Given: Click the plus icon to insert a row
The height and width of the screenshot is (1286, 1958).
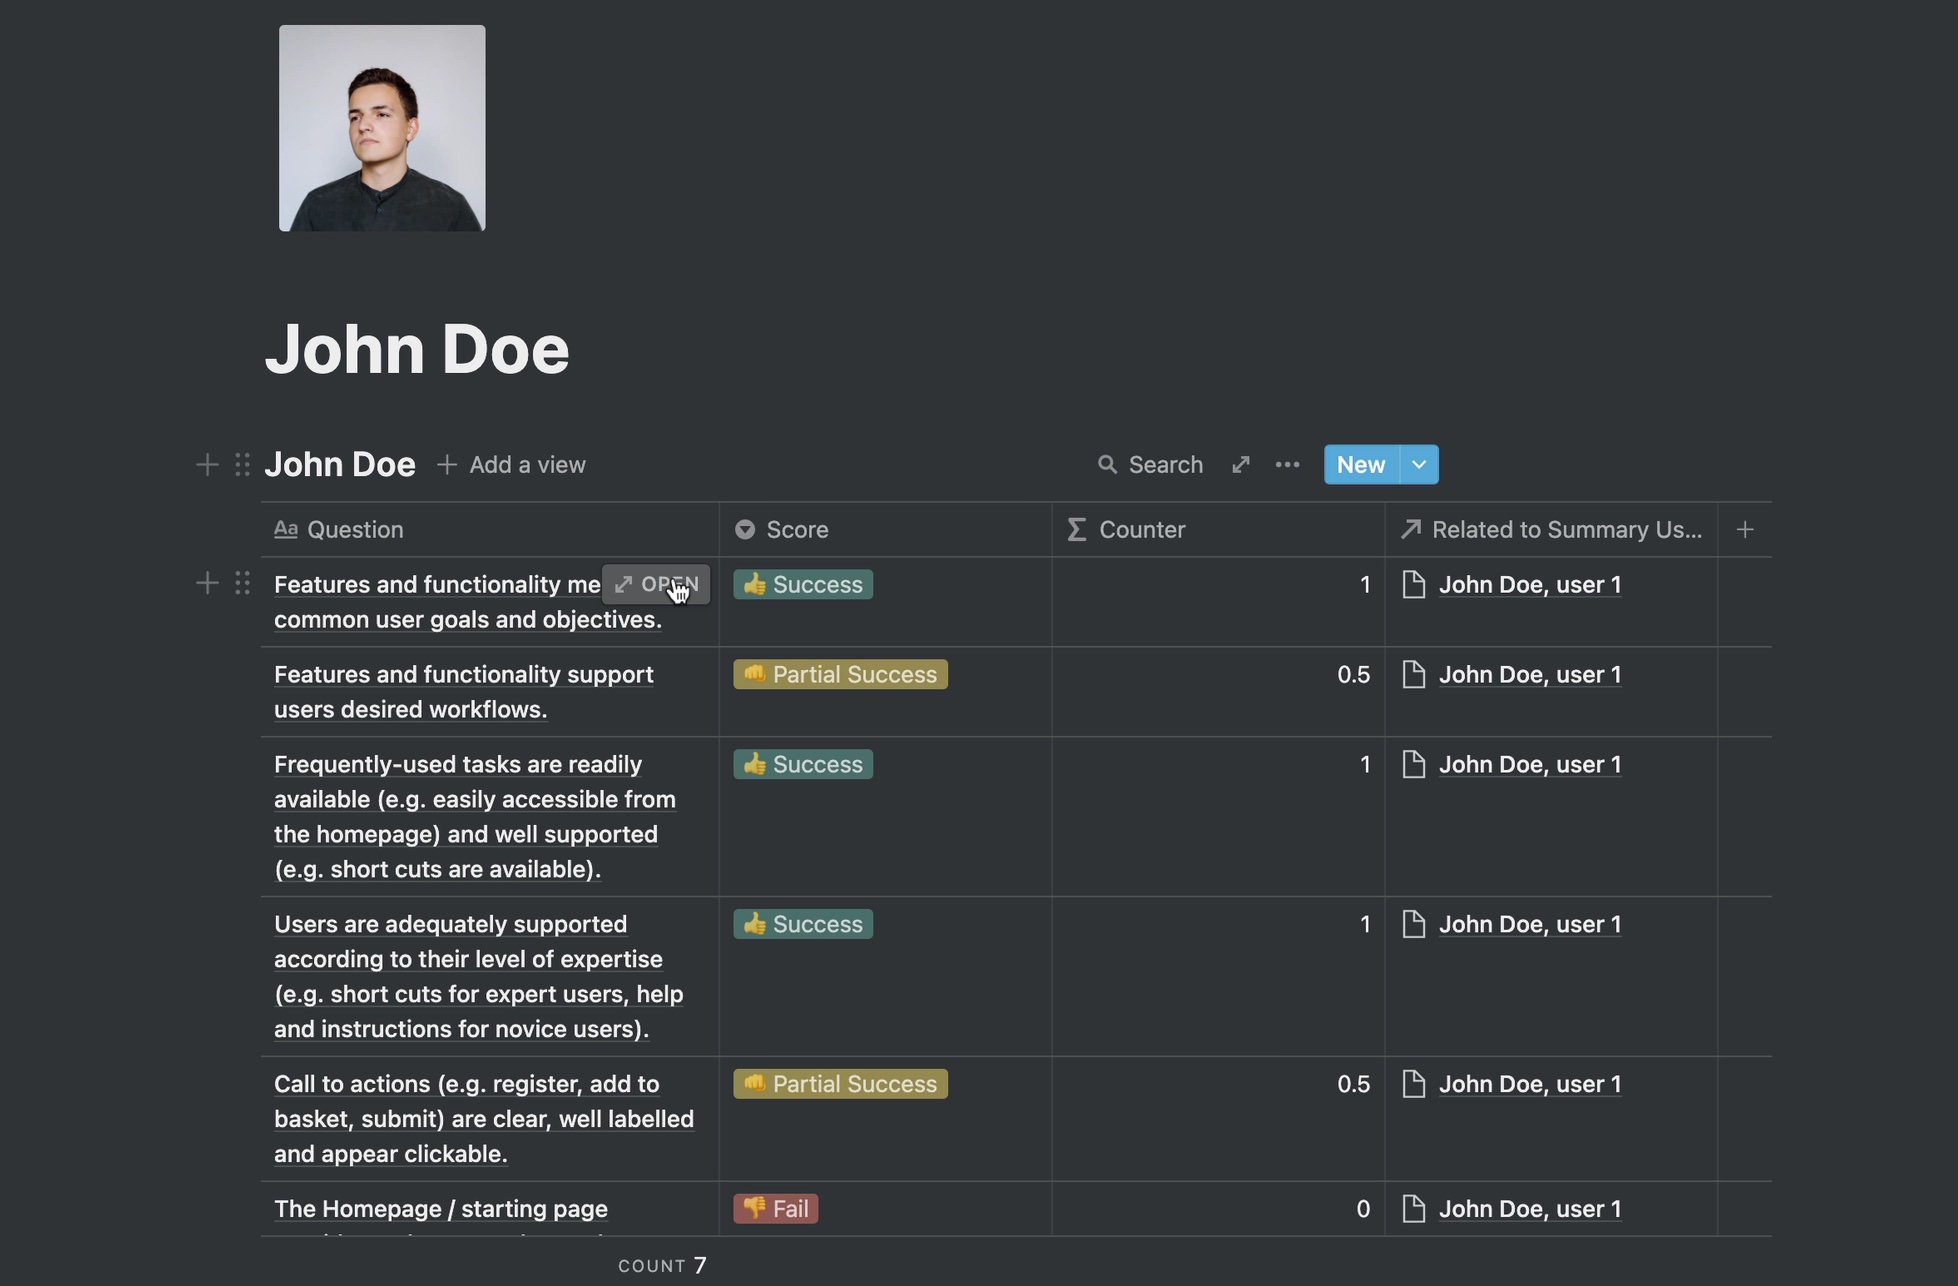Looking at the screenshot, I should pyautogui.click(x=206, y=583).
